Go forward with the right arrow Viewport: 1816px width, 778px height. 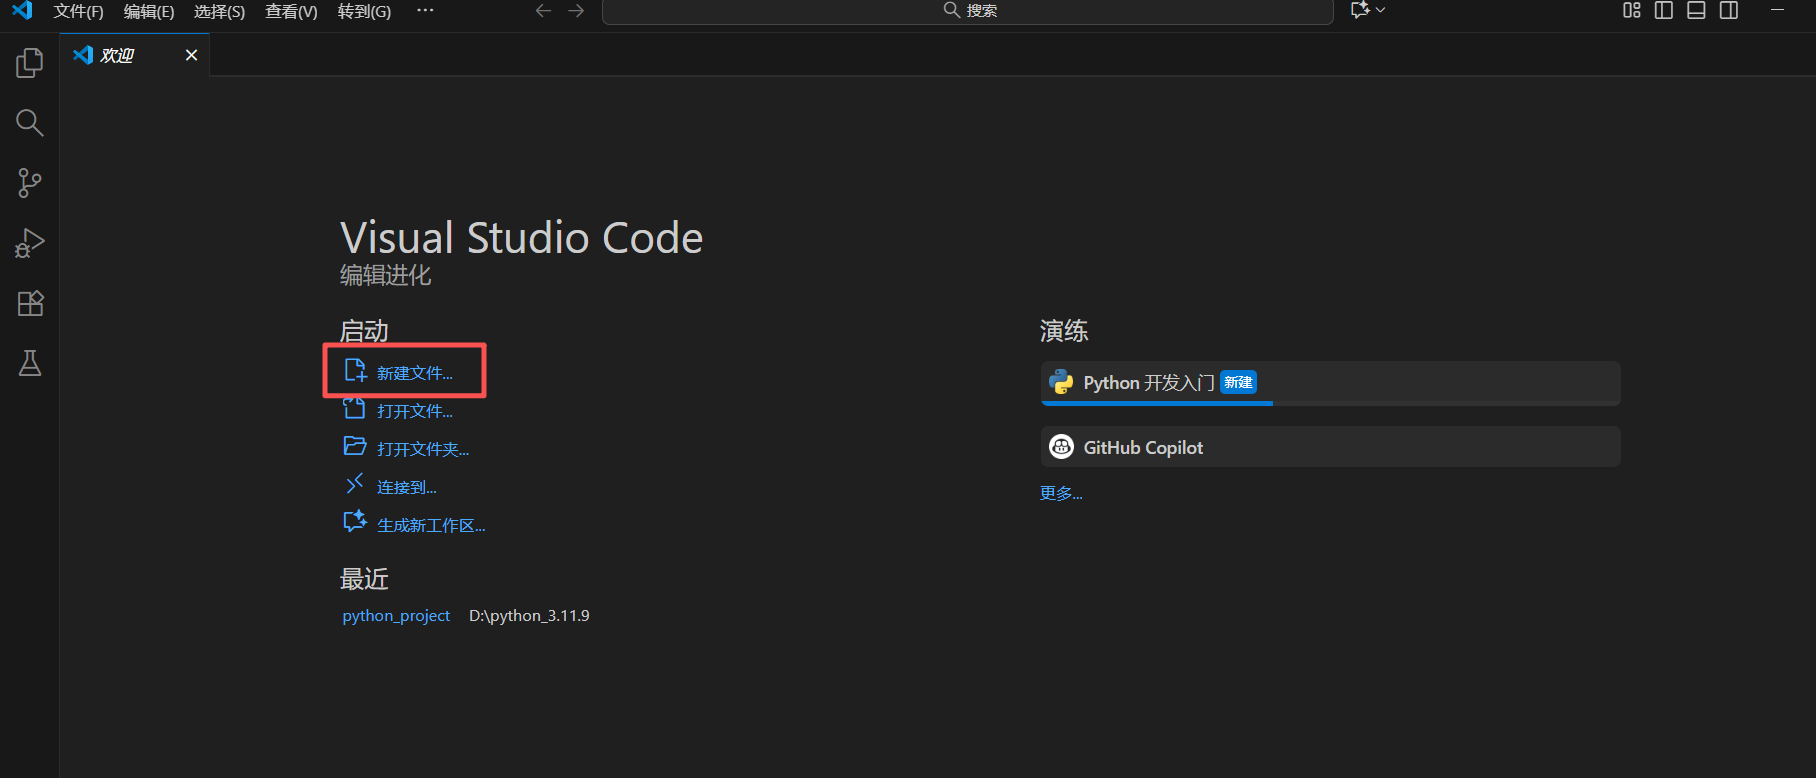point(576,10)
